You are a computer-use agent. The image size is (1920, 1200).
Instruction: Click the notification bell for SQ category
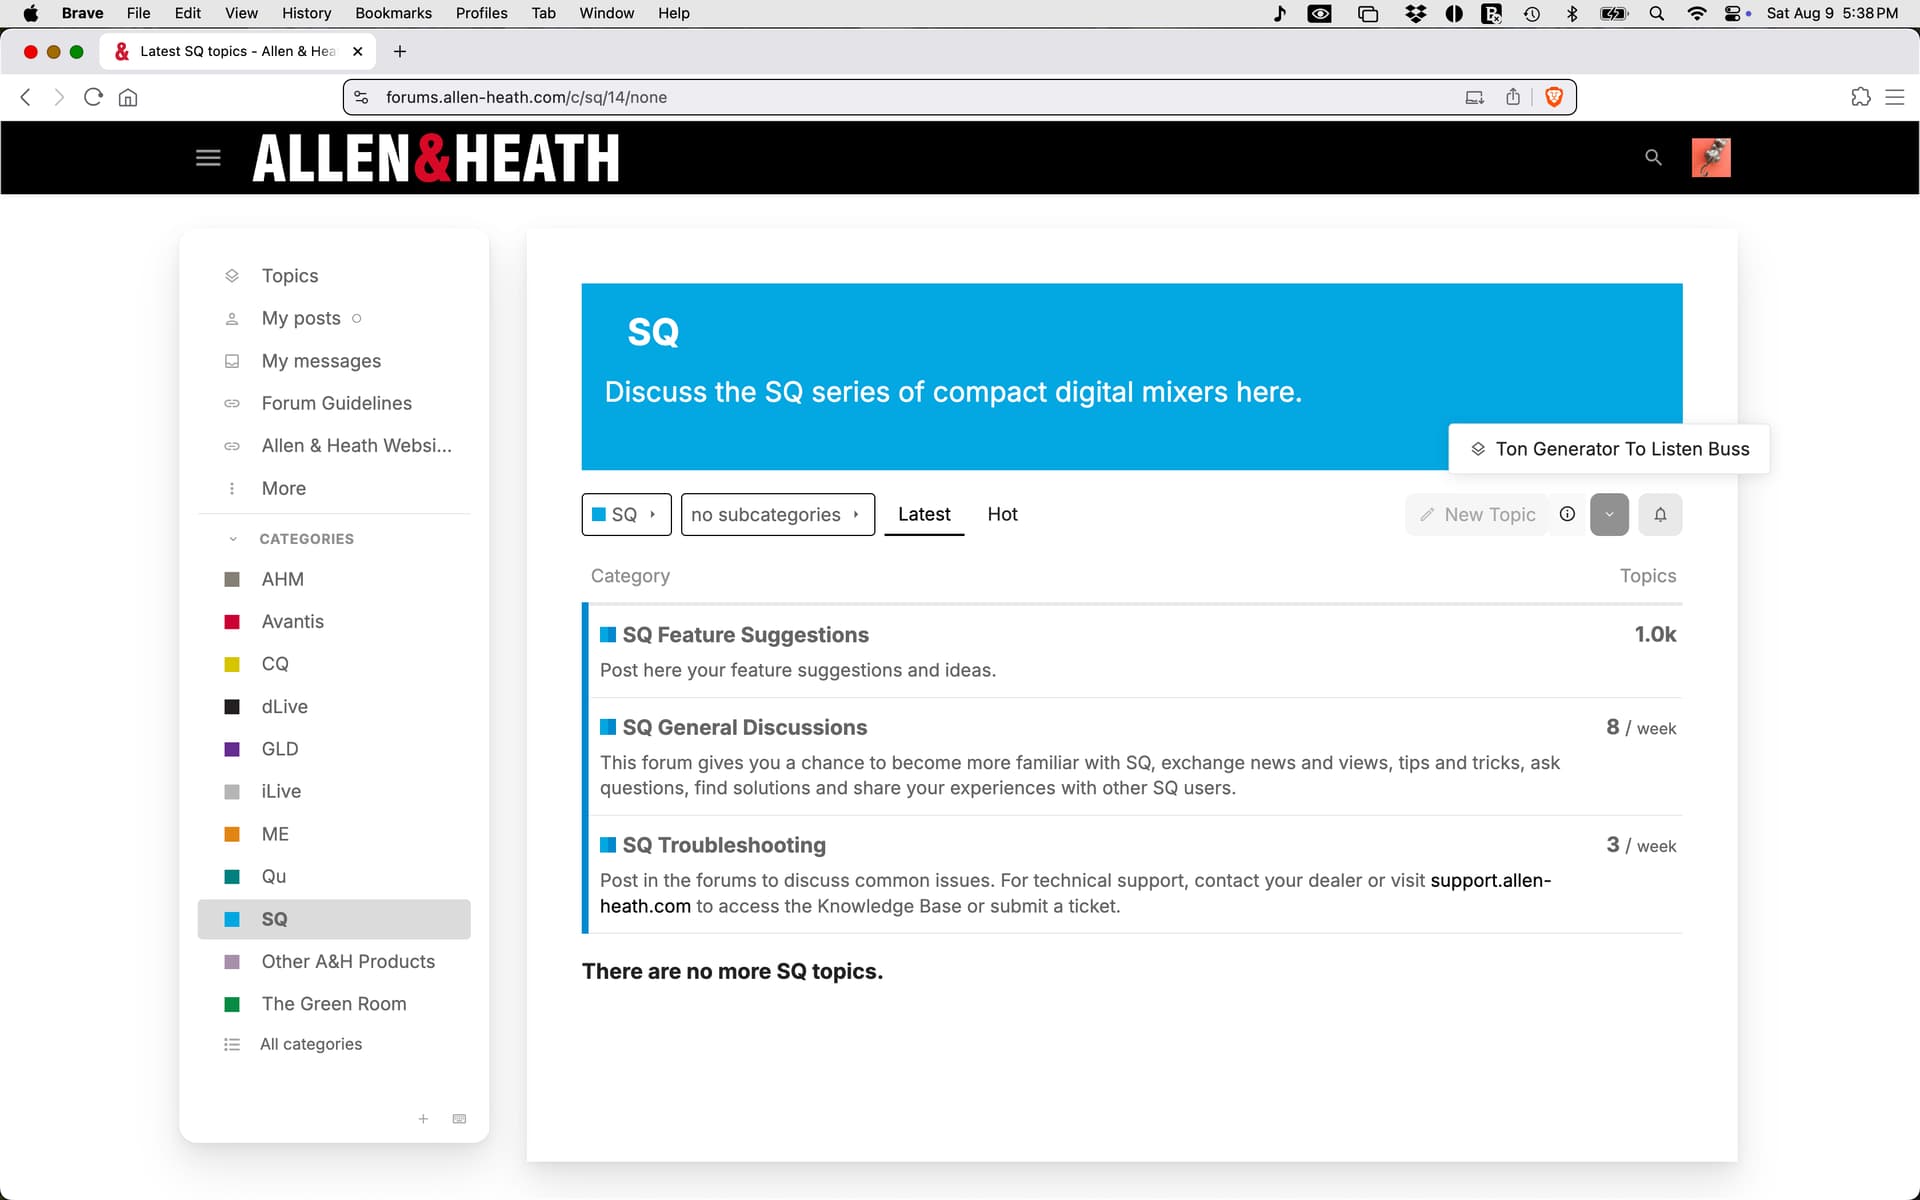point(1660,515)
